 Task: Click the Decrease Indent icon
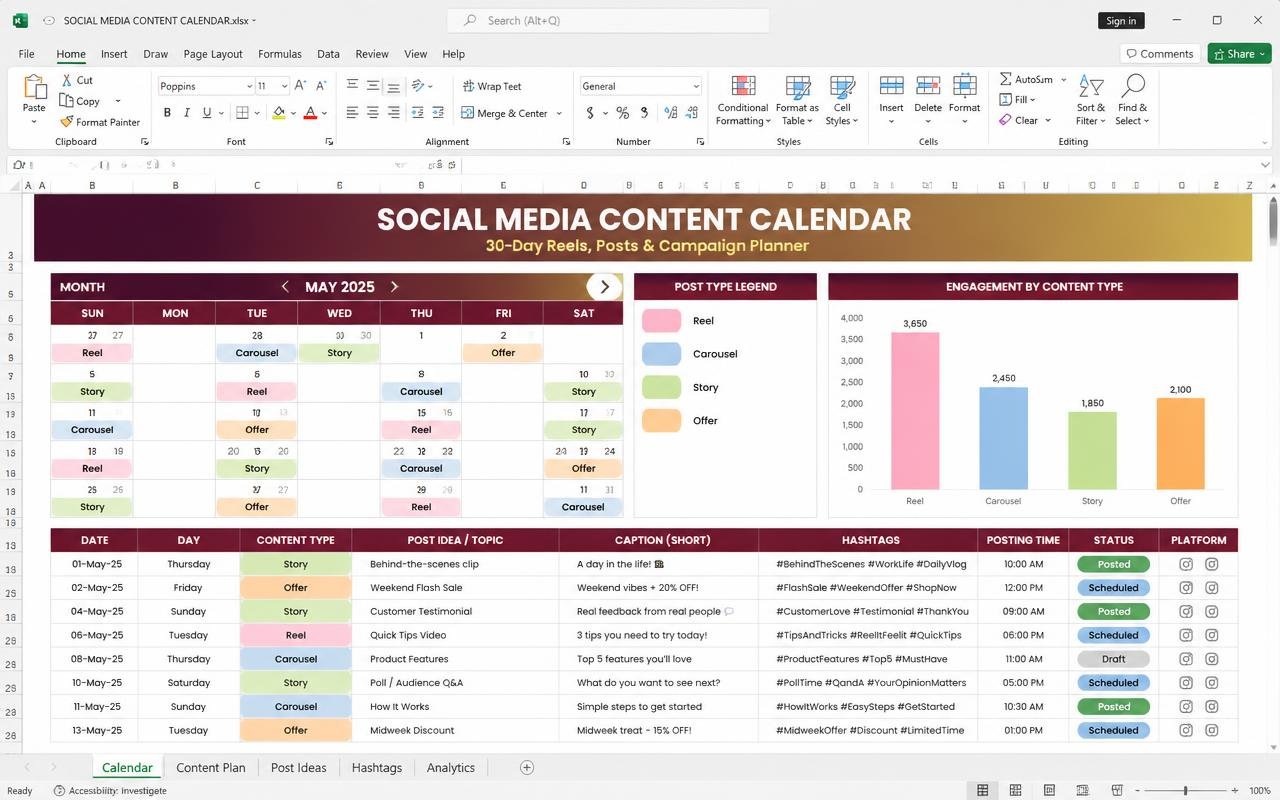click(417, 113)
